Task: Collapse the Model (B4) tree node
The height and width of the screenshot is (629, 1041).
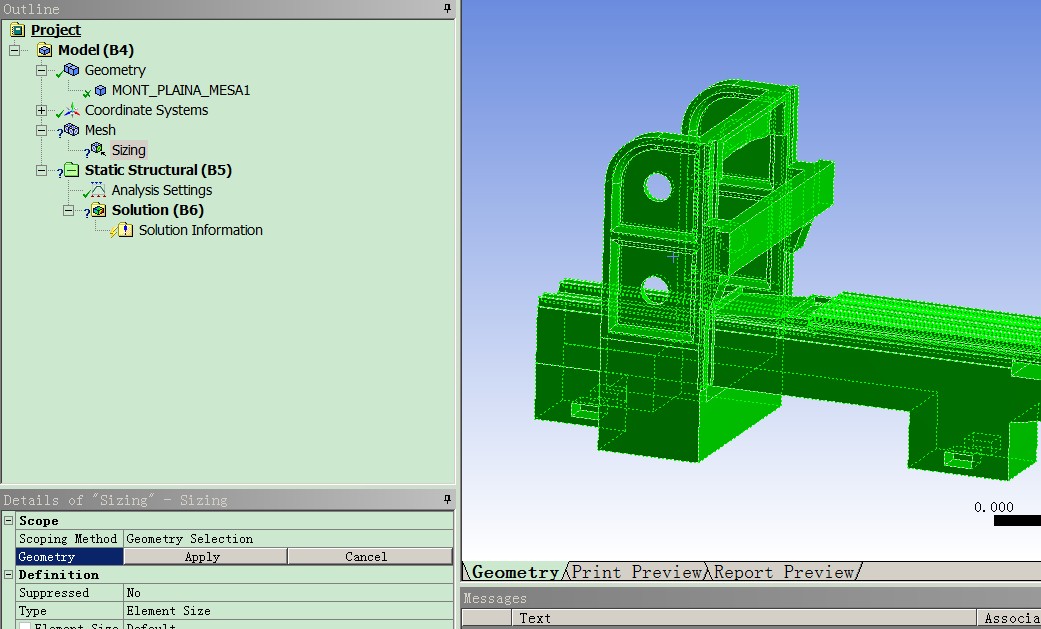Action: point(15,50)
